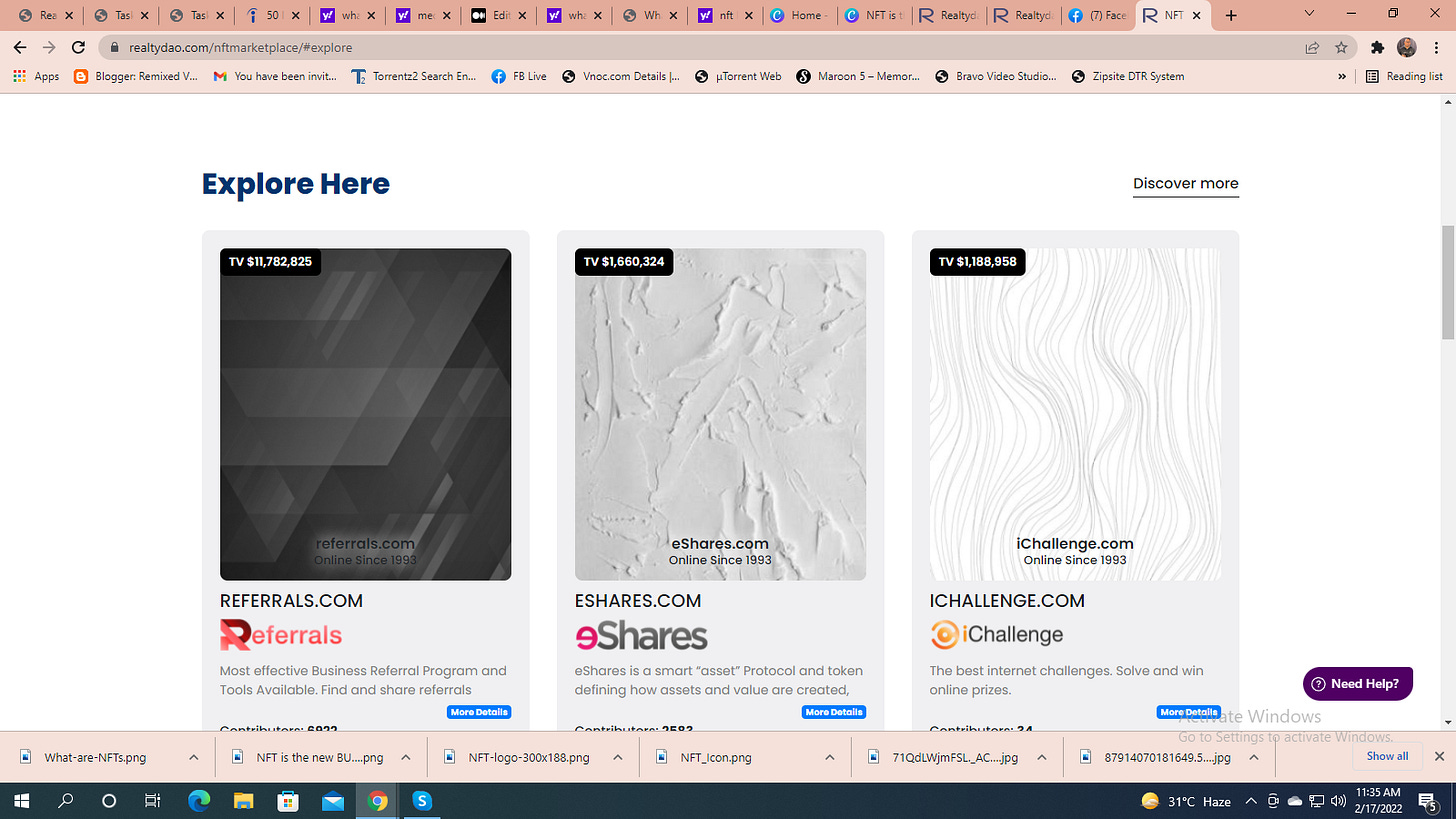Expand options for 87914070181649.5....jpg download
The image size is (1456, 819).
coord(1254,757)
